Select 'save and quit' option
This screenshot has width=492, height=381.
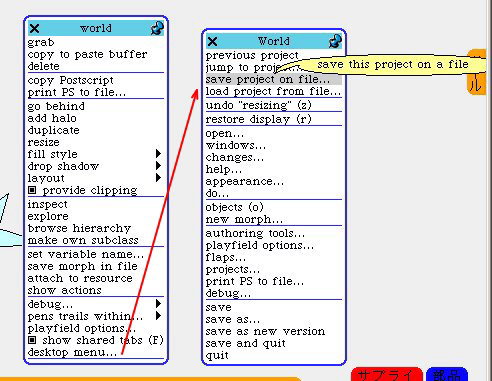245,343
